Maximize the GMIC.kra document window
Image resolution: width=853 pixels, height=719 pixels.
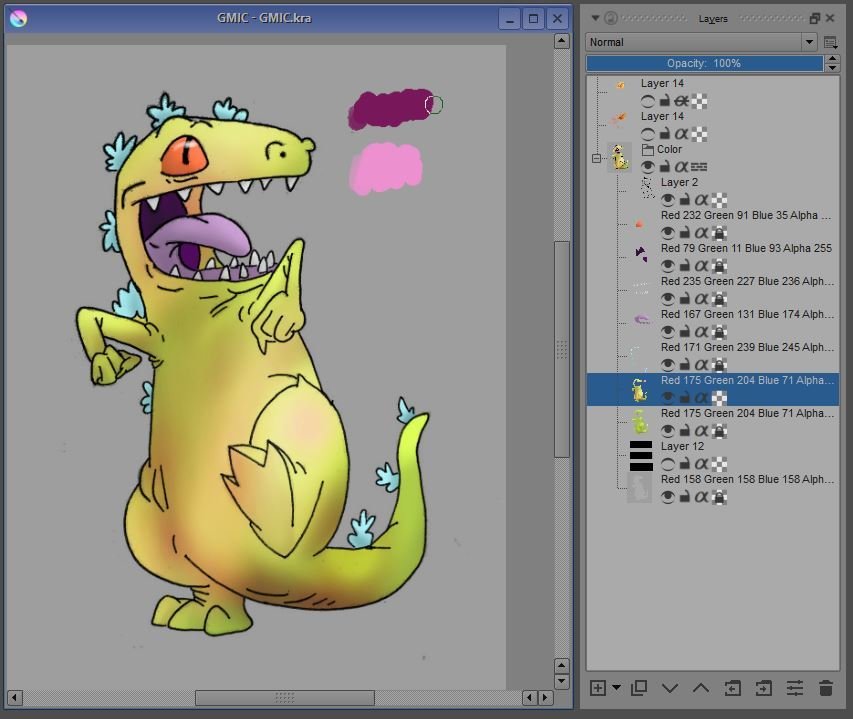point(533,19)
